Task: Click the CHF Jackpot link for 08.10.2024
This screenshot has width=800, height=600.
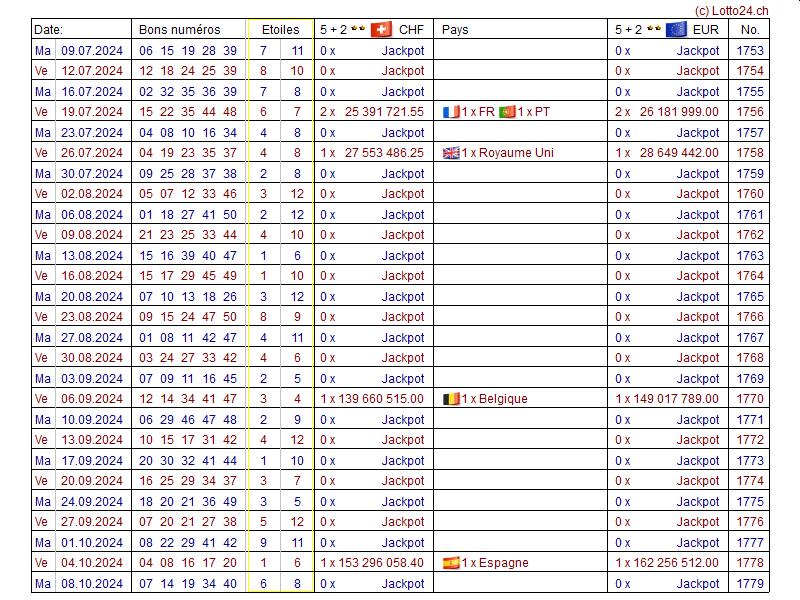Action: pyautogui.click(x=402, y=584)
